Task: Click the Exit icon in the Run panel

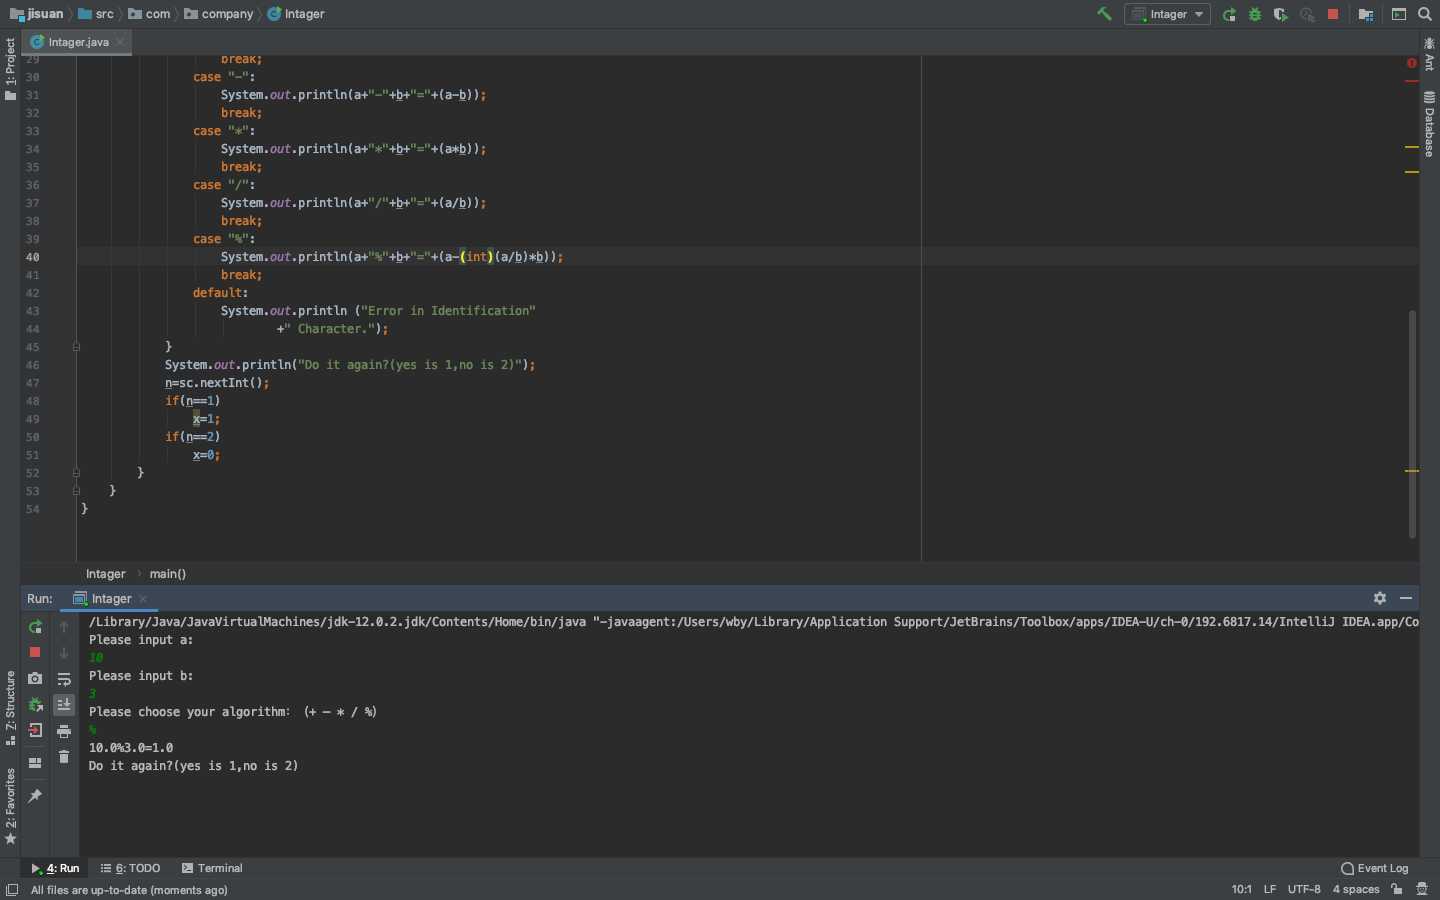Action: 35,730
